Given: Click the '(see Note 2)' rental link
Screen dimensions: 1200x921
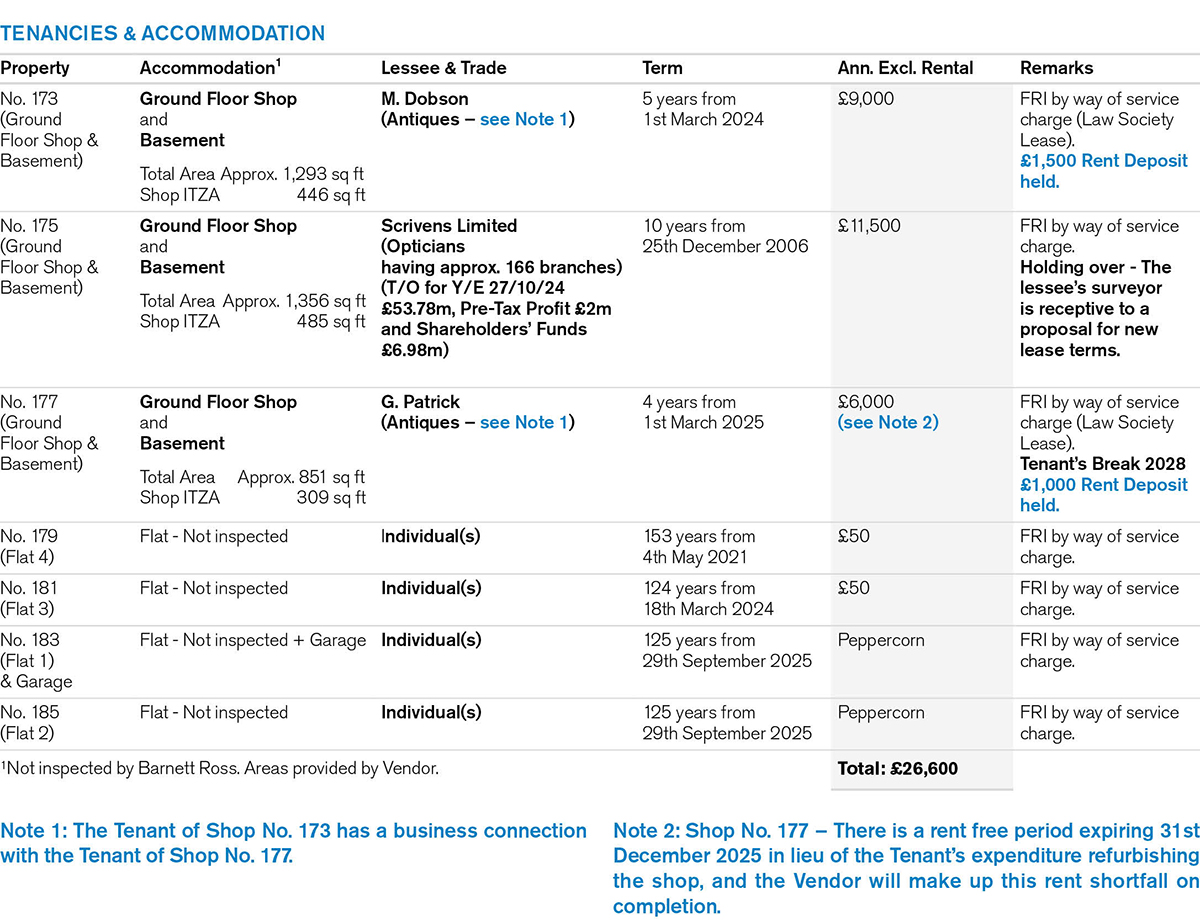Looking at the screenshot, I should click(x=888, y=423).
